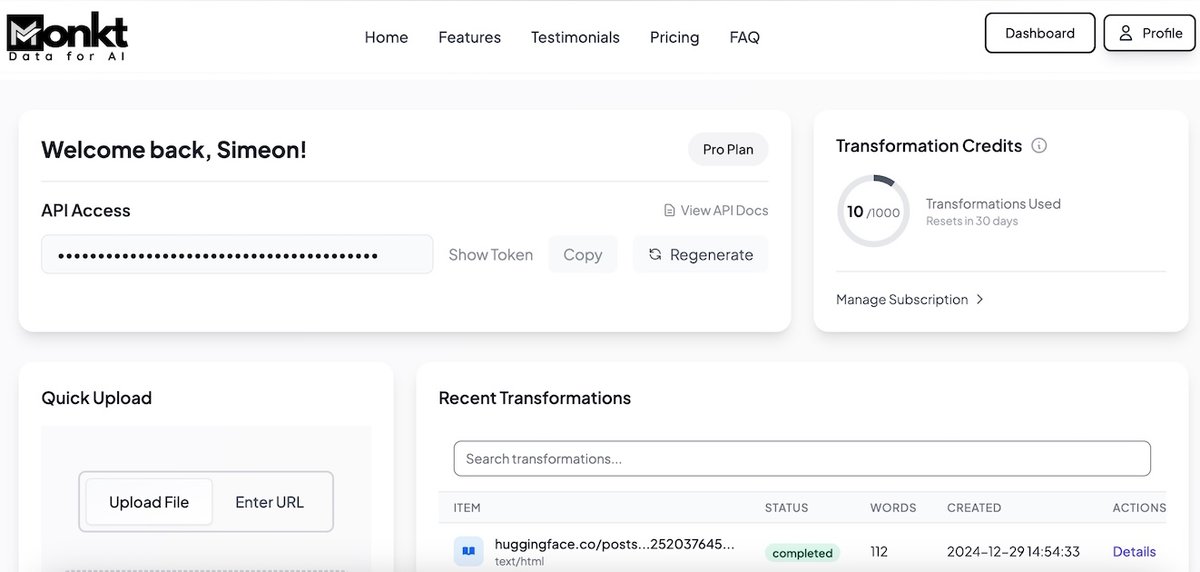
Task: Click the Monkt logo in the header
Action: (68, 36)
